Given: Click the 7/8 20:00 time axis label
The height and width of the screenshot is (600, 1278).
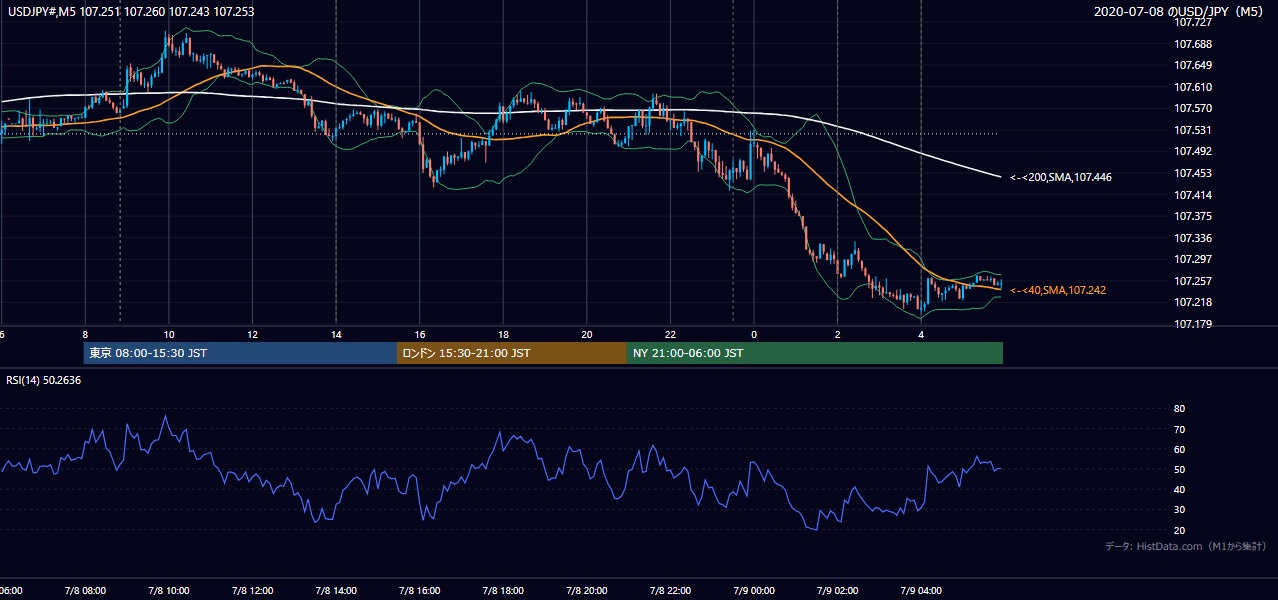Looking at the screenshot, I should (587, 590).
